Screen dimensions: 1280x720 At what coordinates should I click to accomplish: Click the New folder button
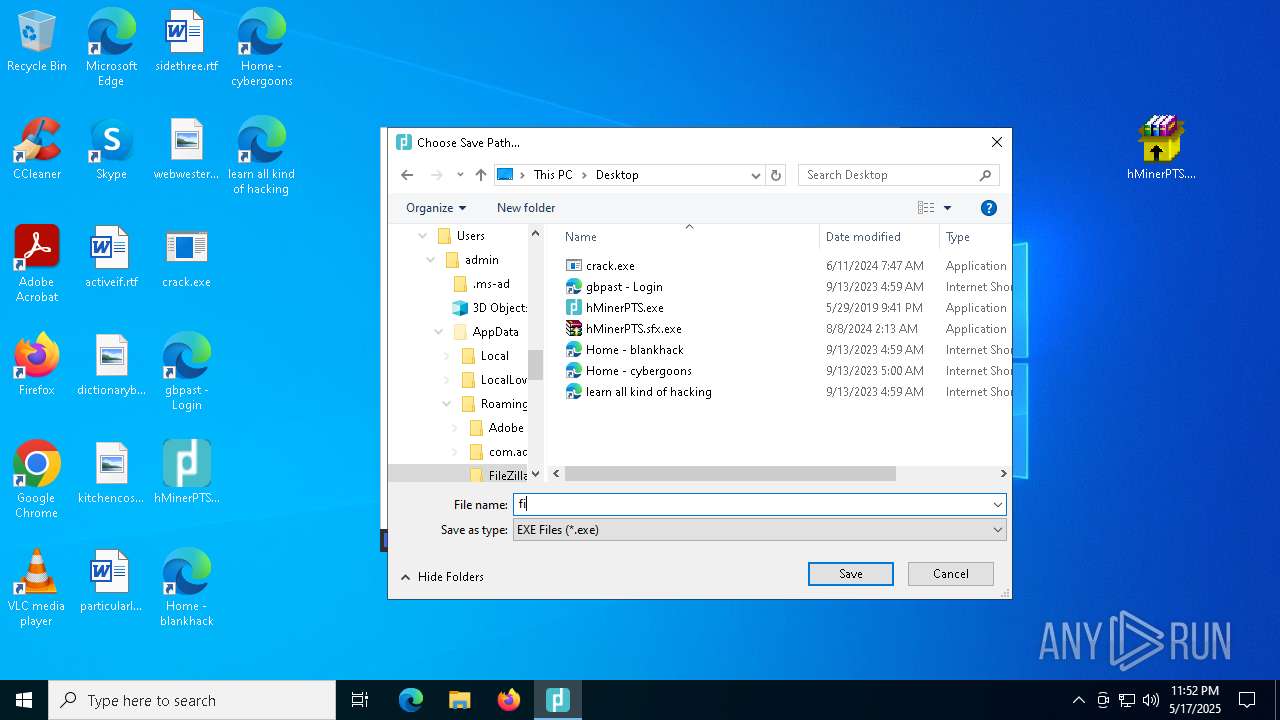click(526, 208)
